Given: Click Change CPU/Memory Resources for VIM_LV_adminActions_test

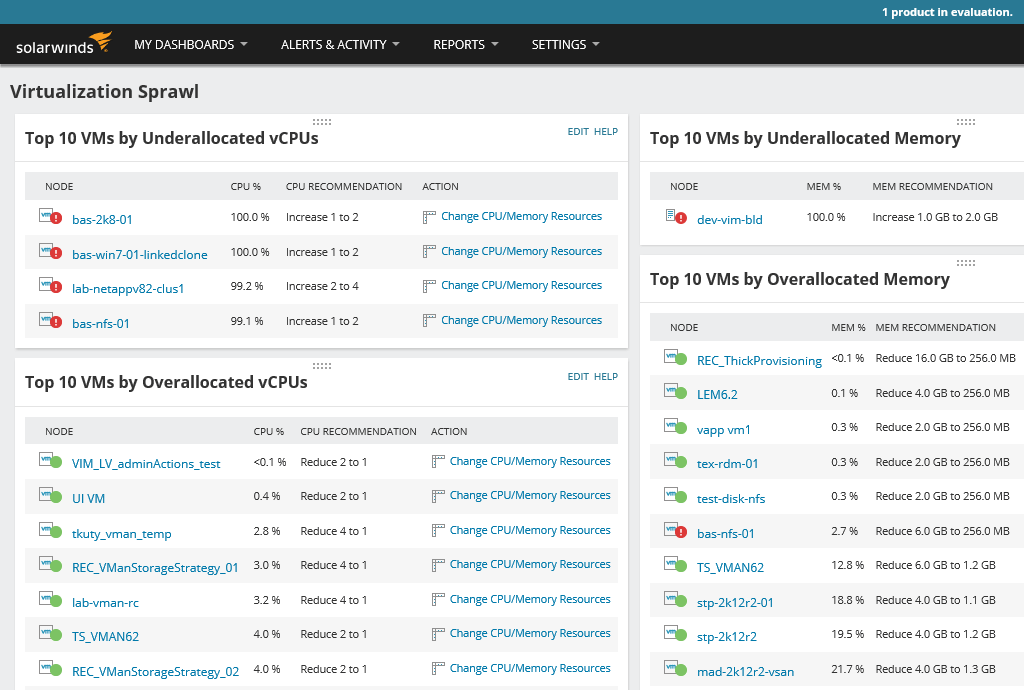Looking at the screenshot, I should pyautogui.click(x=530, y=462).
